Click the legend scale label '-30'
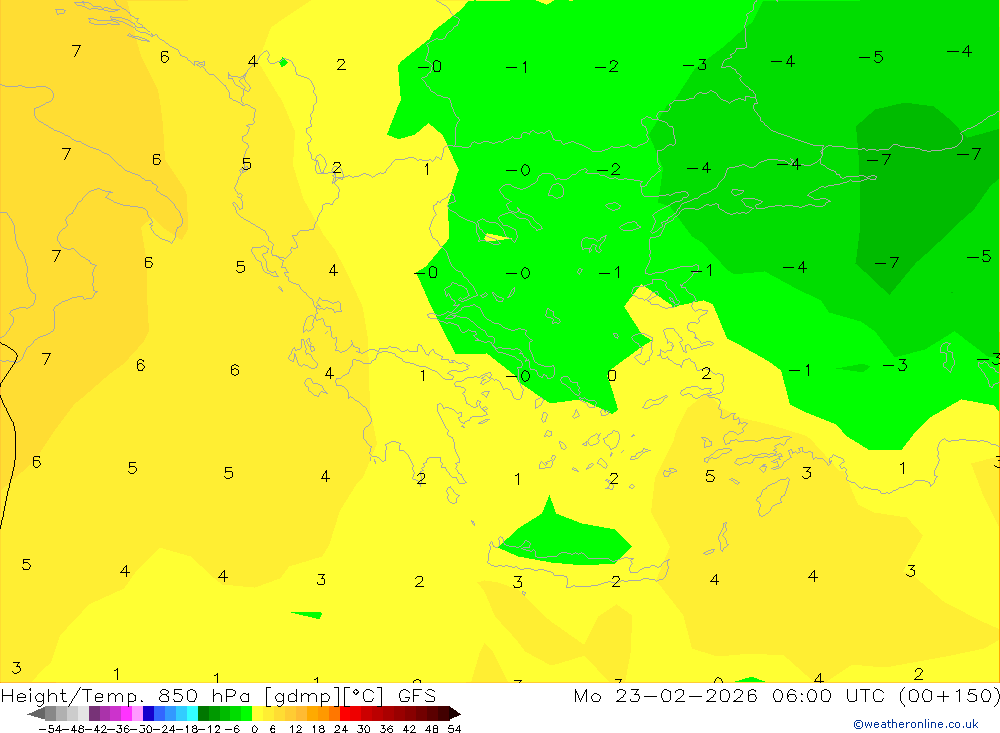The height and width of the screenshot is (733, 1000). coord(142,729)
